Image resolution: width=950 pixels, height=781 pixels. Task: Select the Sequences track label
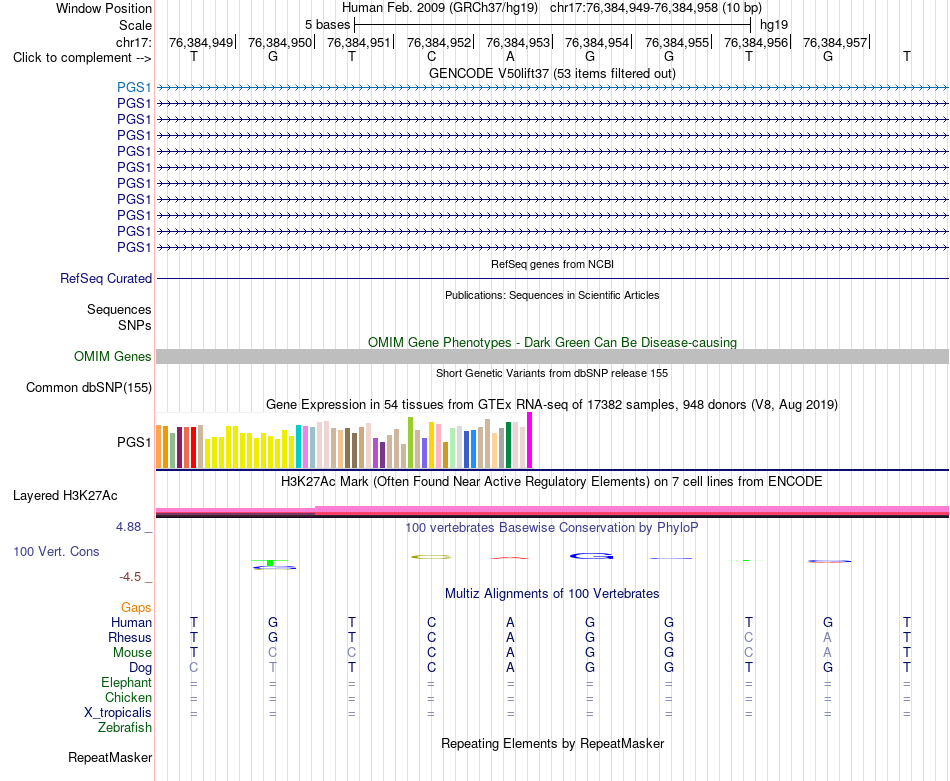tap(119, 309)
